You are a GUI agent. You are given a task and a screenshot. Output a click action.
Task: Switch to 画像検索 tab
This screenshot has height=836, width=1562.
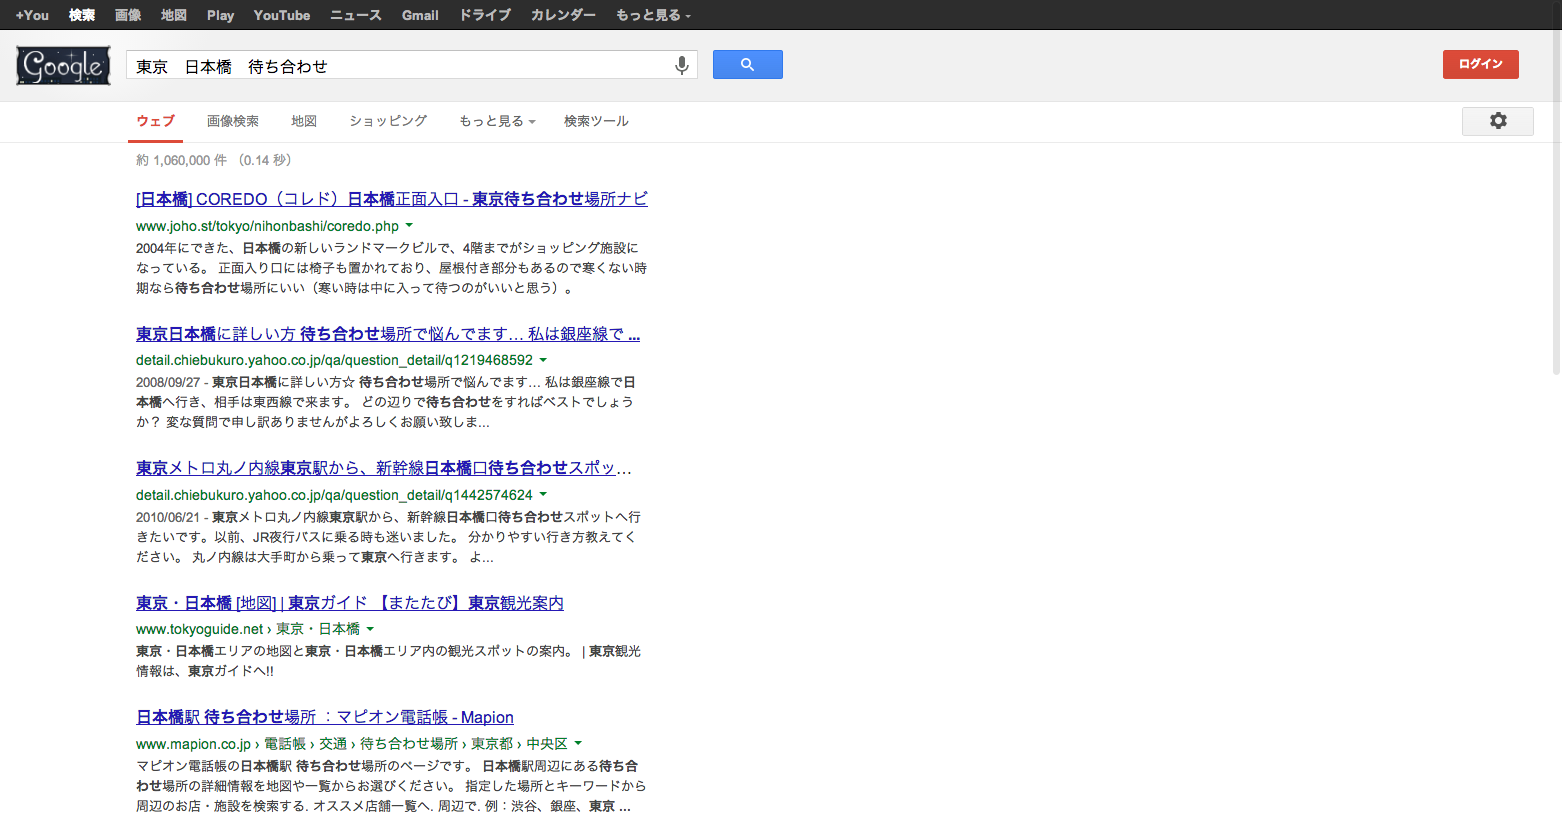point(232,121)
